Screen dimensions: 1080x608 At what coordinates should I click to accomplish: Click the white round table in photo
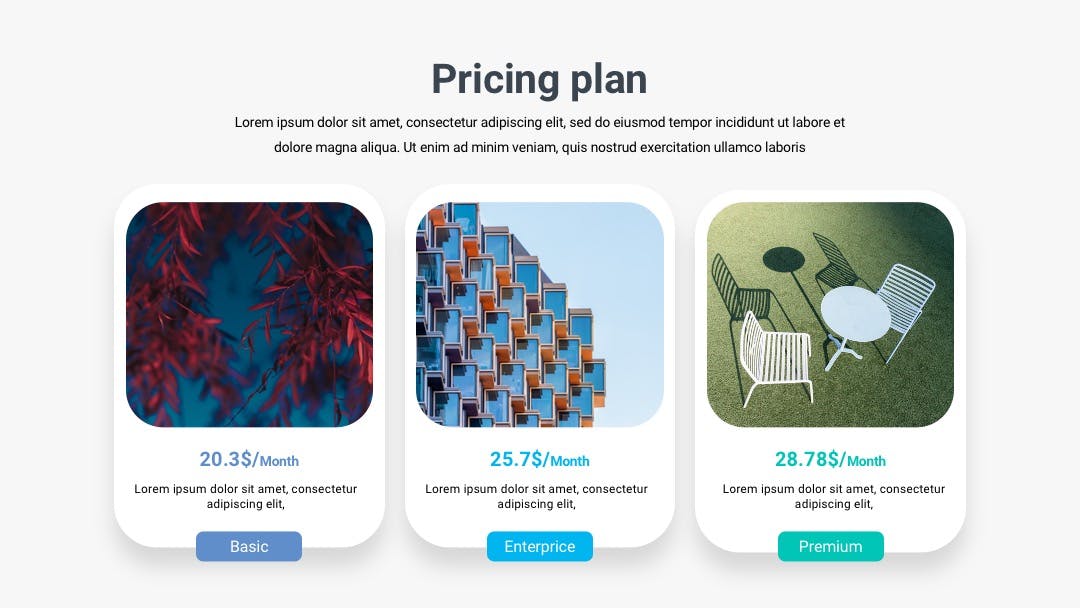[x=855, y=313]
